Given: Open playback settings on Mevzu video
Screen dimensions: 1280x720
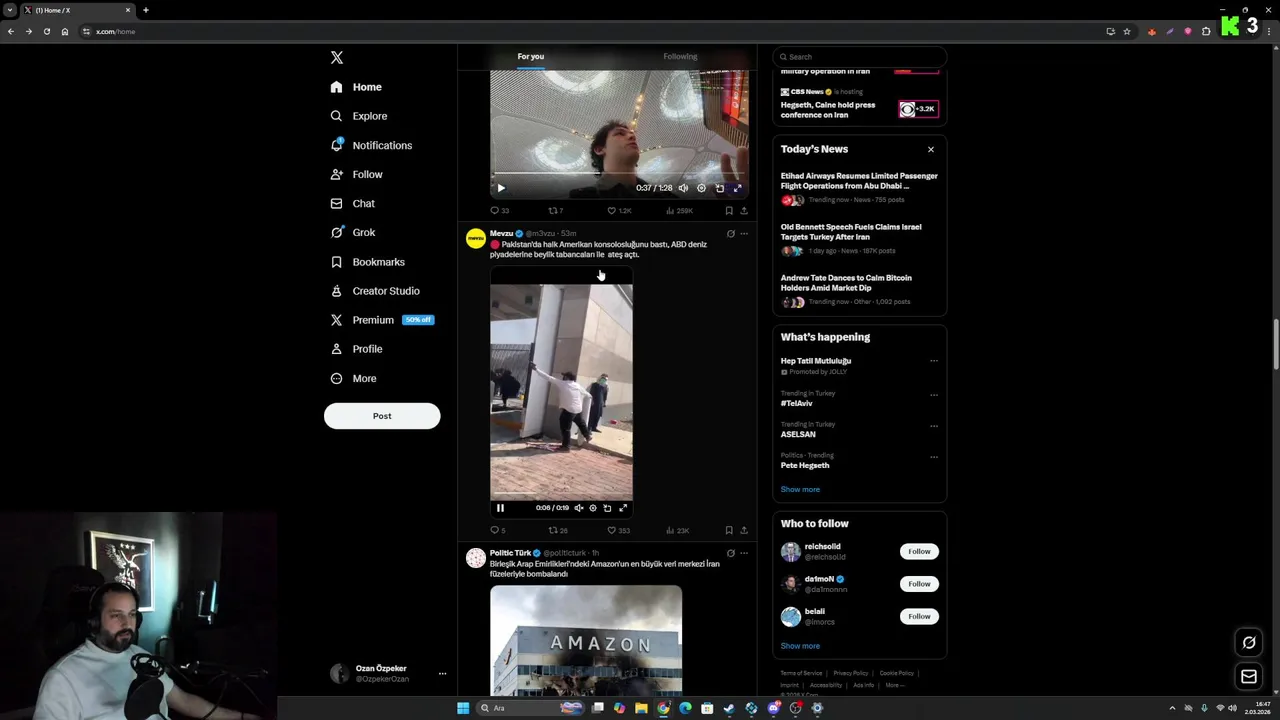Looking at the screenshot, I should (x=593, y=508).
